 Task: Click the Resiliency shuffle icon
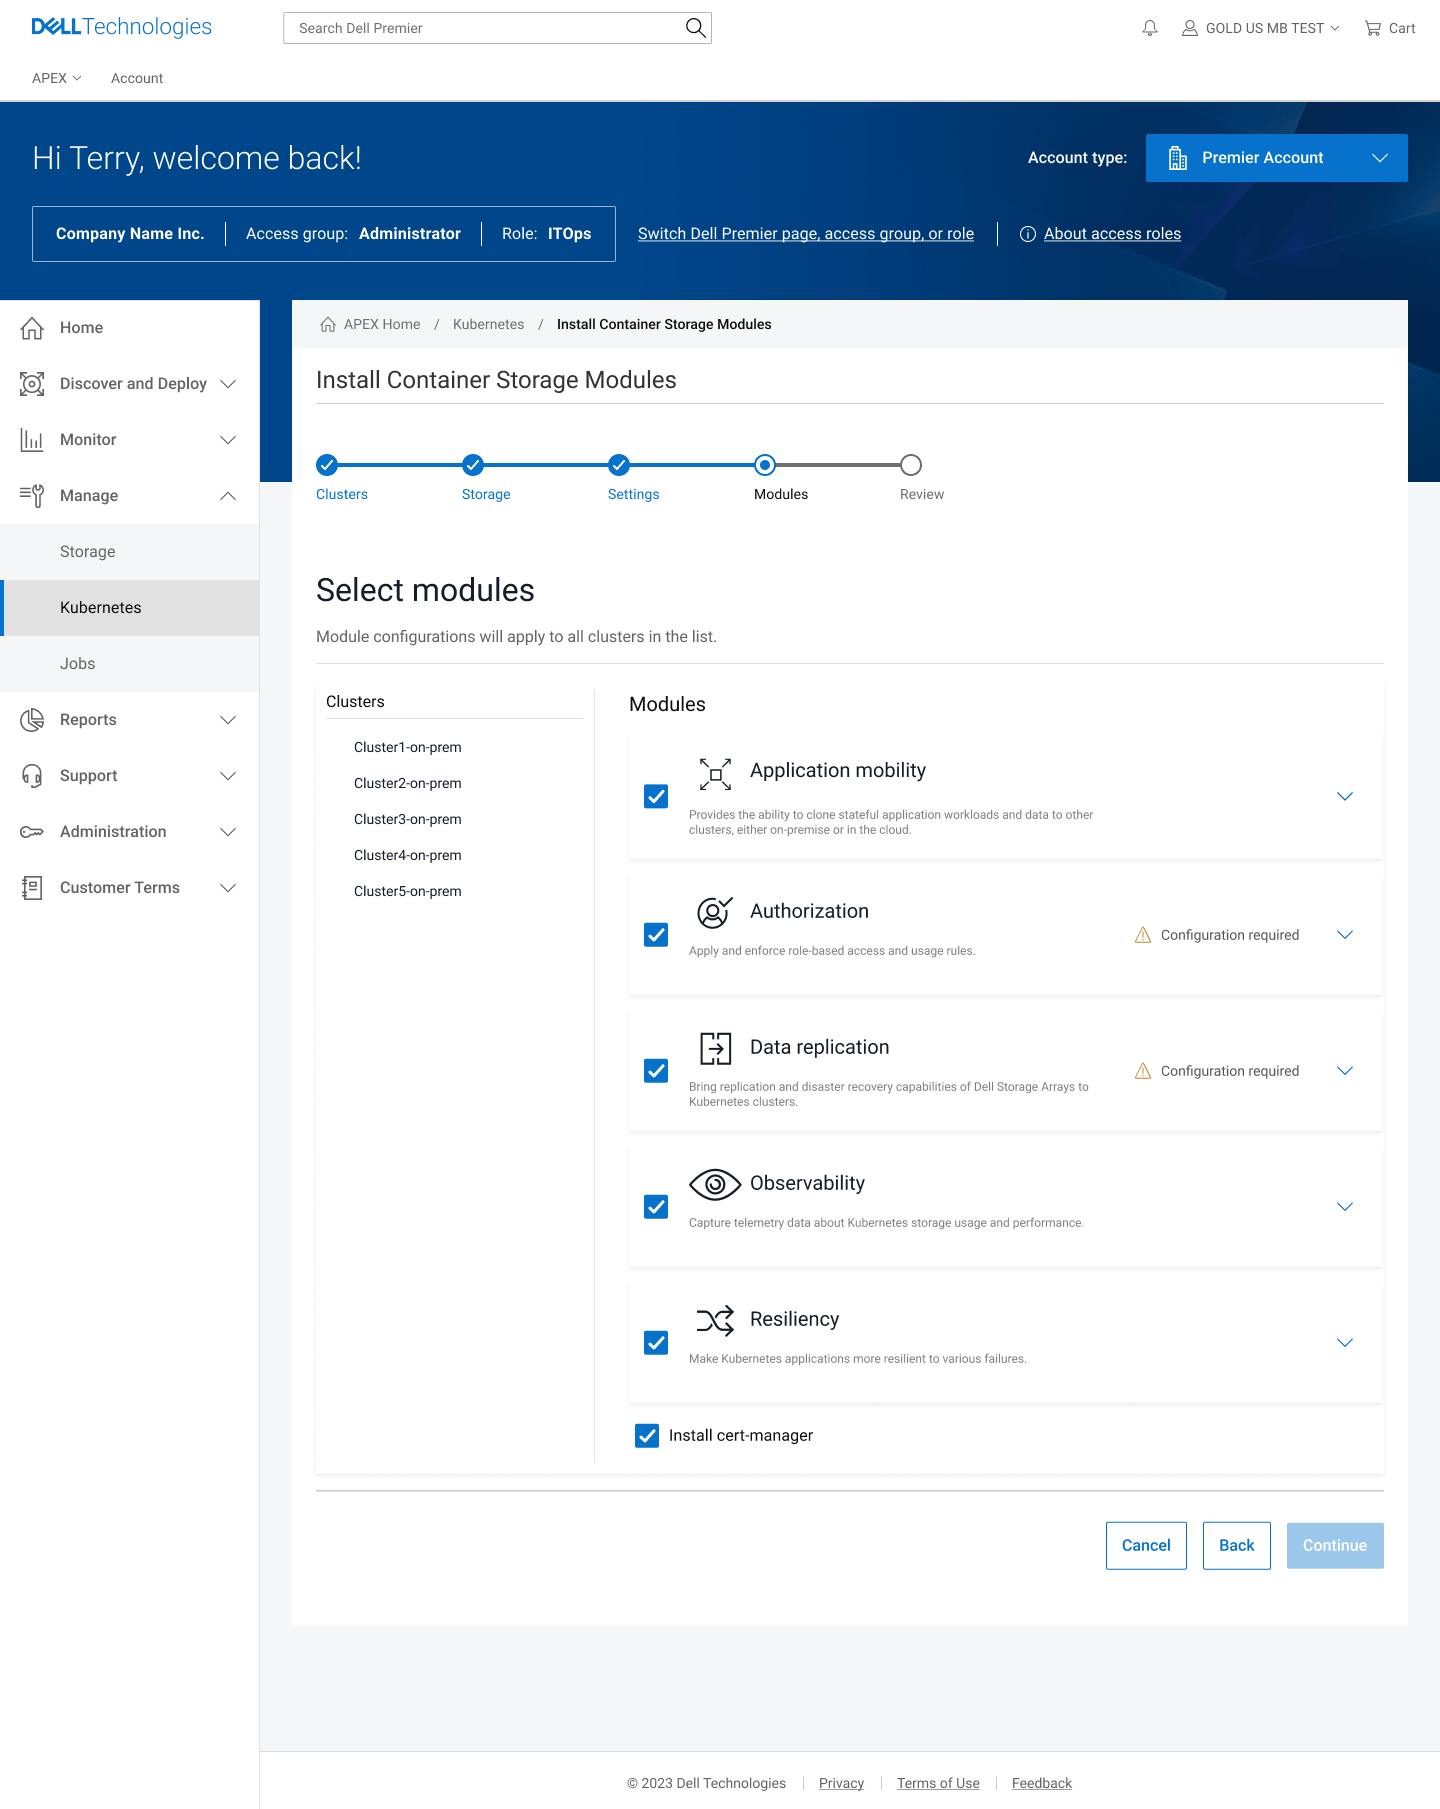coord(715,1320)
